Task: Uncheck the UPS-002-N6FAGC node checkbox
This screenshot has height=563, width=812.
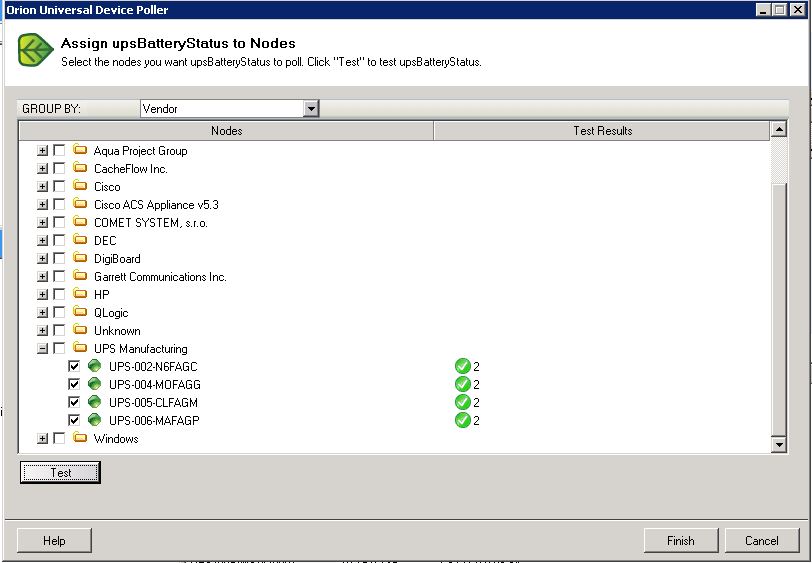Action: click(x=74, y=366)
